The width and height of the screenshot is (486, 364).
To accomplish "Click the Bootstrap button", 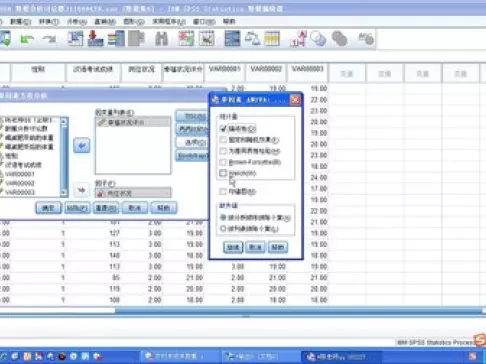I will pos(192,156).
